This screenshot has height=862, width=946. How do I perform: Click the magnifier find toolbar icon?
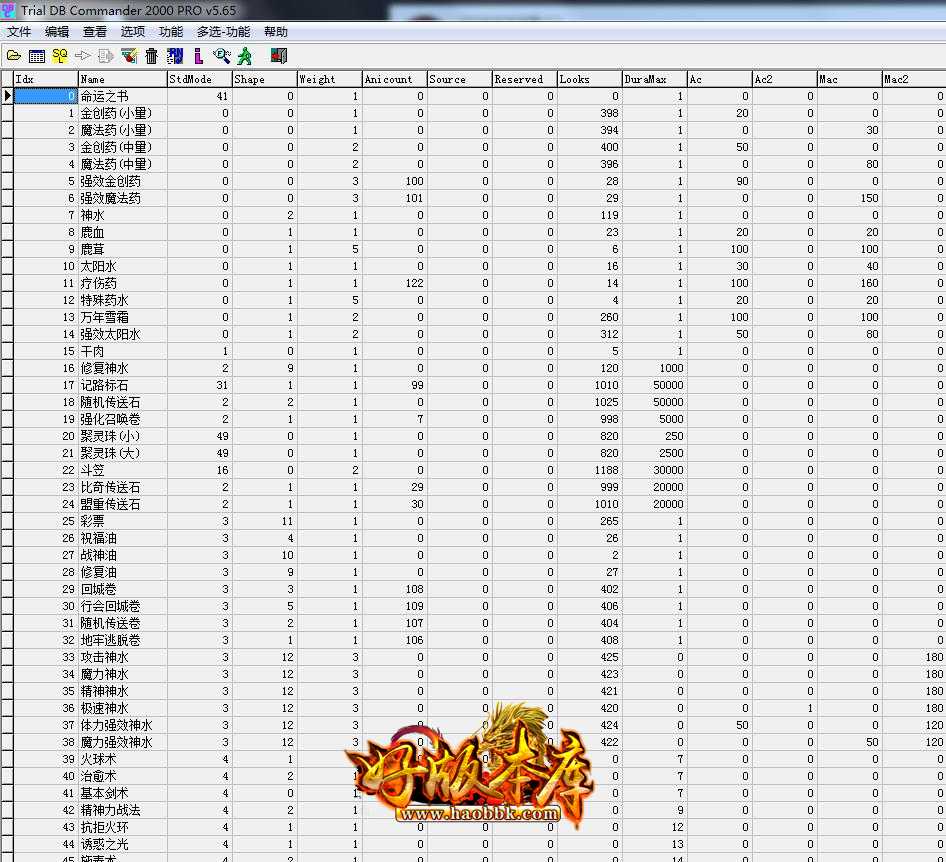point(221,56)
